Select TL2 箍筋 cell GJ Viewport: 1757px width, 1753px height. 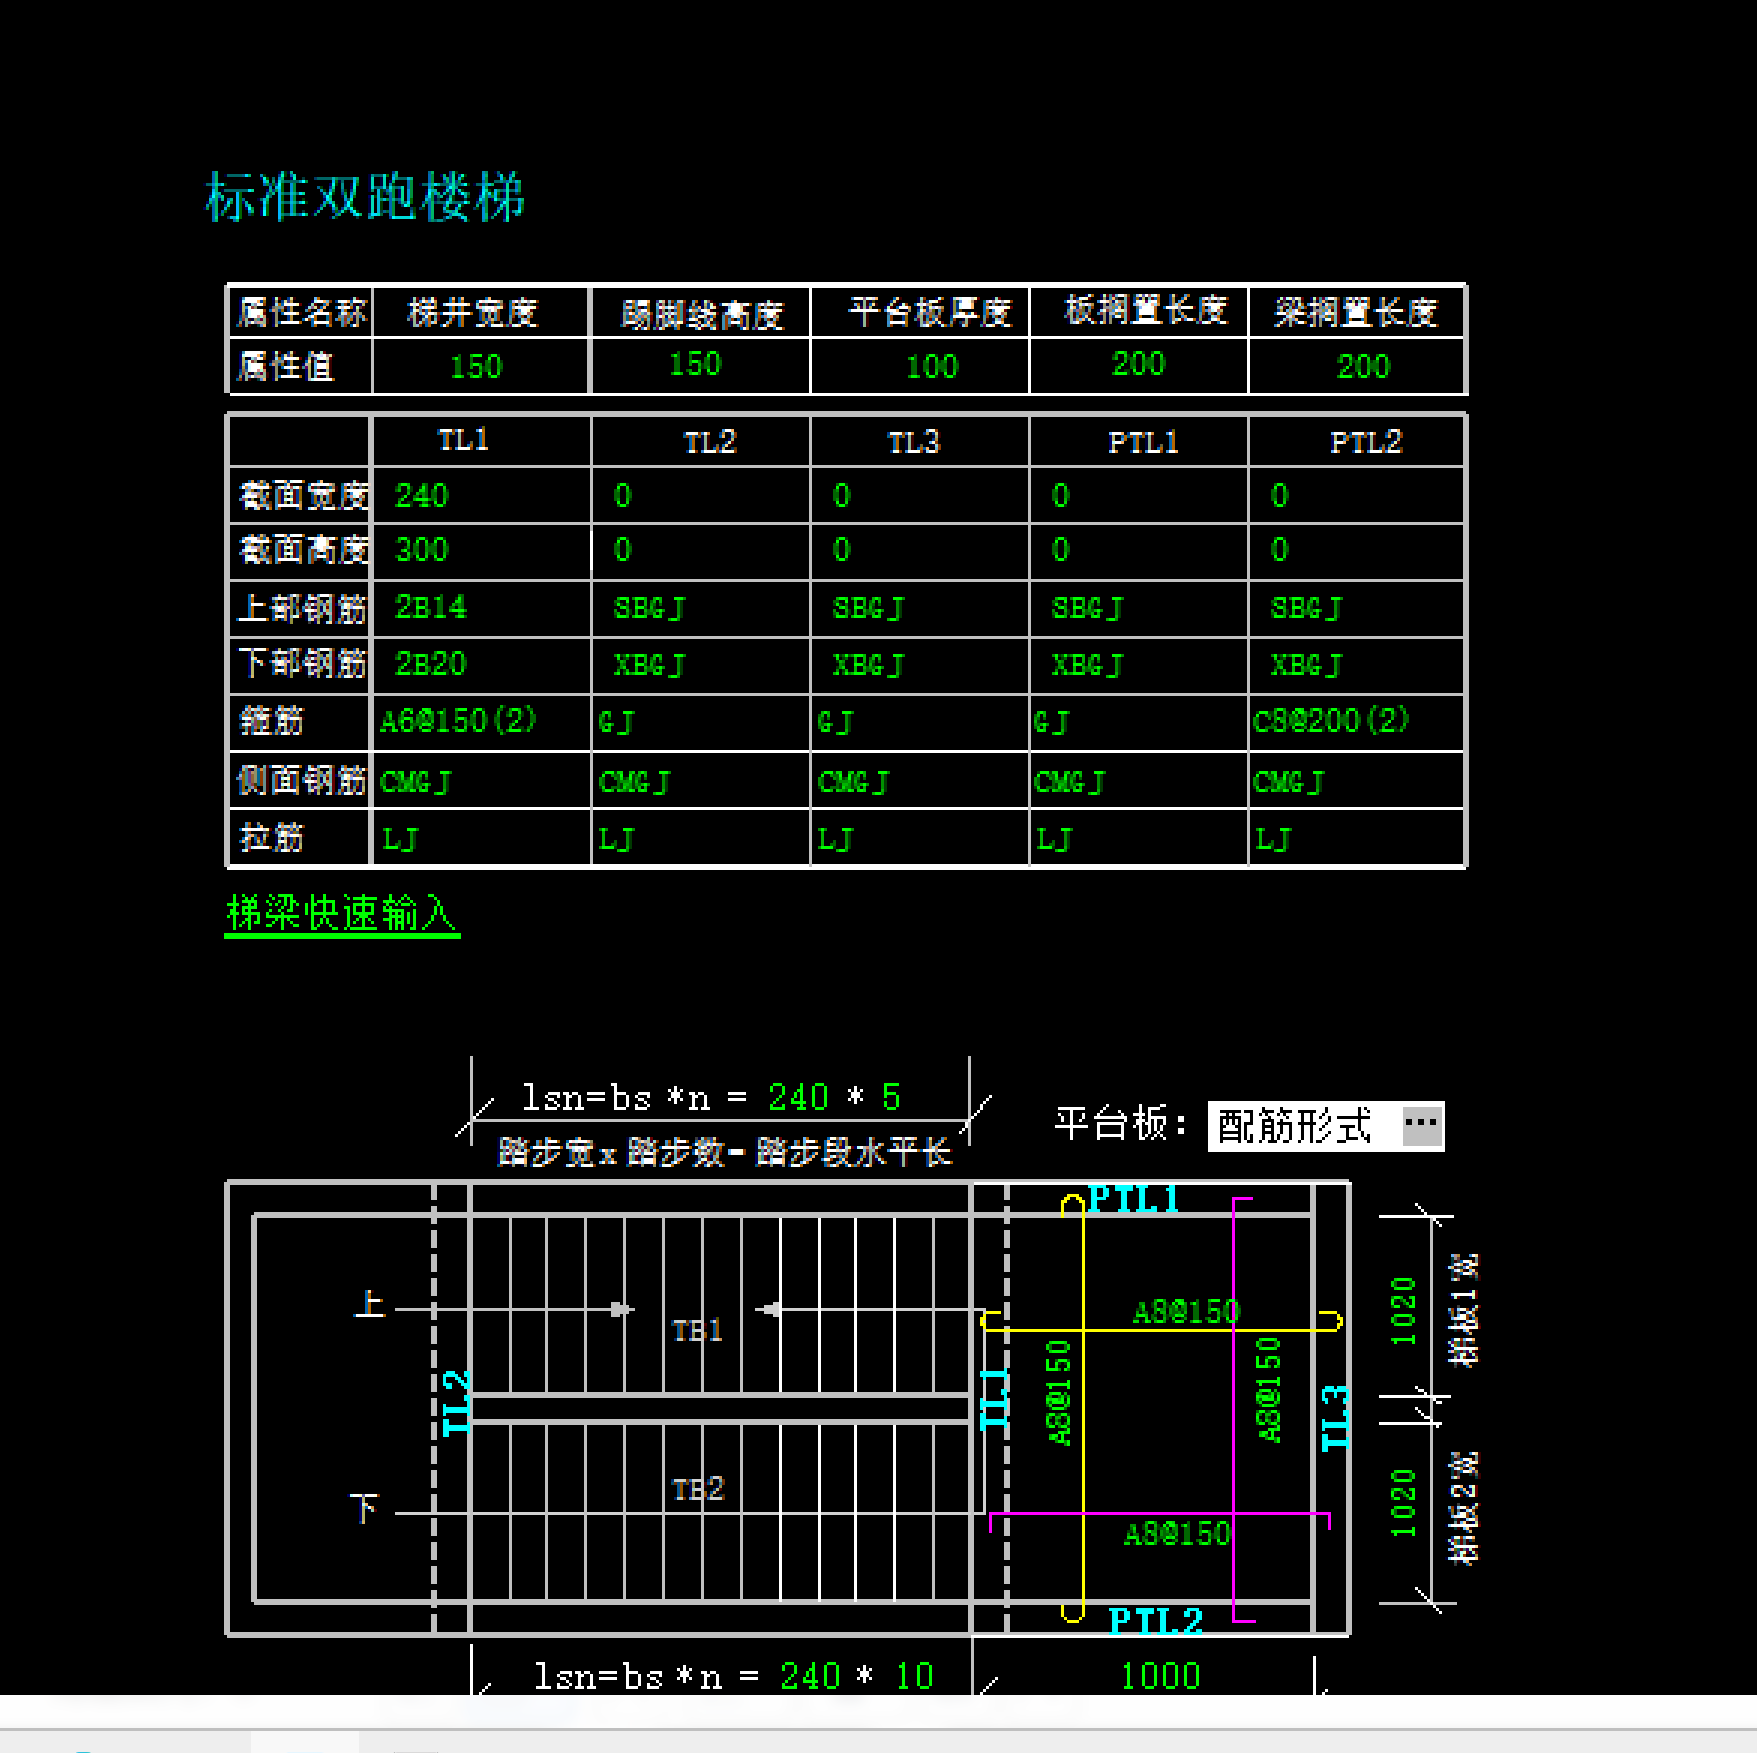tap(615, 721)
